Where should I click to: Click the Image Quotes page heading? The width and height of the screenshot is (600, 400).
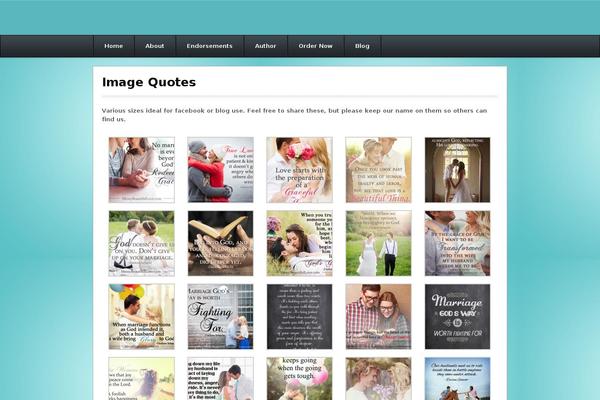pos(149,82)
